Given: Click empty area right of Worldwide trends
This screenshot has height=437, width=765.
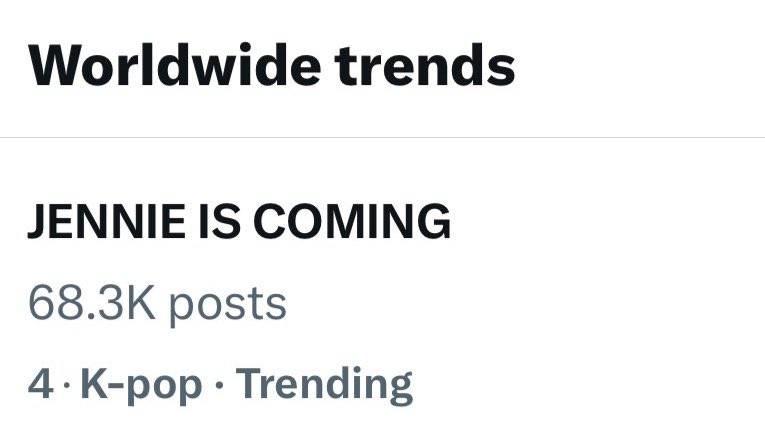Looking at the screenshot, I should [x=640, y=66].
